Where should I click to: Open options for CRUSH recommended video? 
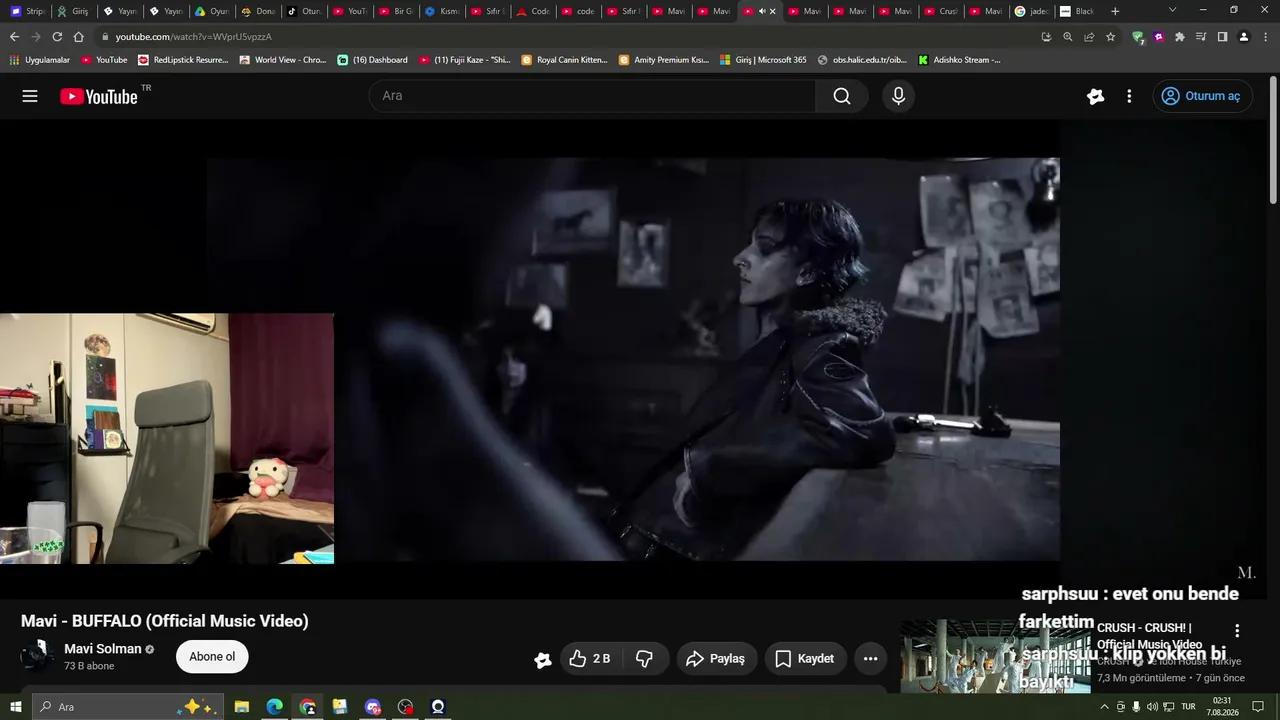[x=1237, y=631]
